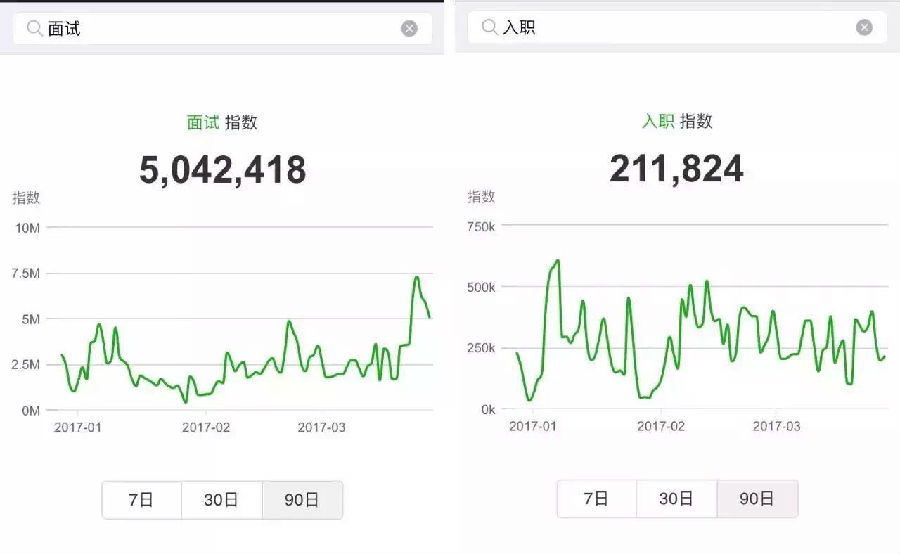
Task: Click the late-March peak on the 面试 line
Action: click(x=417, y=278)
